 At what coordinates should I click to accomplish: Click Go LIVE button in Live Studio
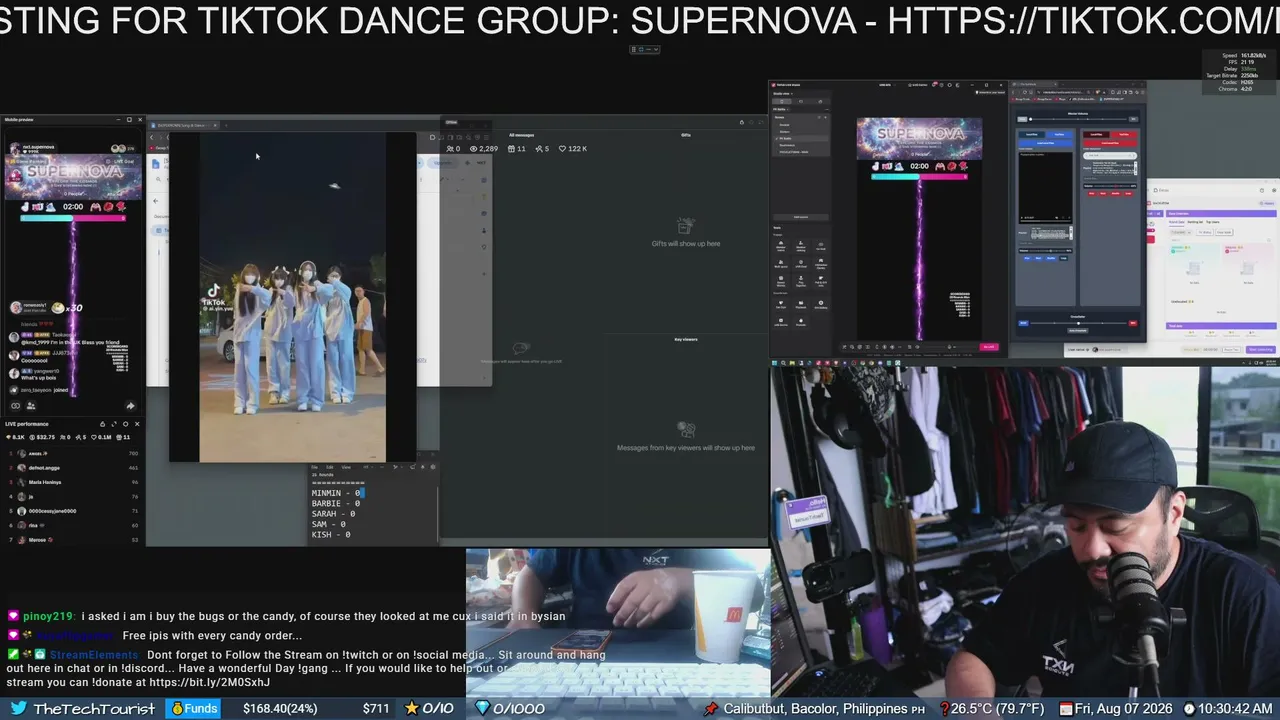989,347
